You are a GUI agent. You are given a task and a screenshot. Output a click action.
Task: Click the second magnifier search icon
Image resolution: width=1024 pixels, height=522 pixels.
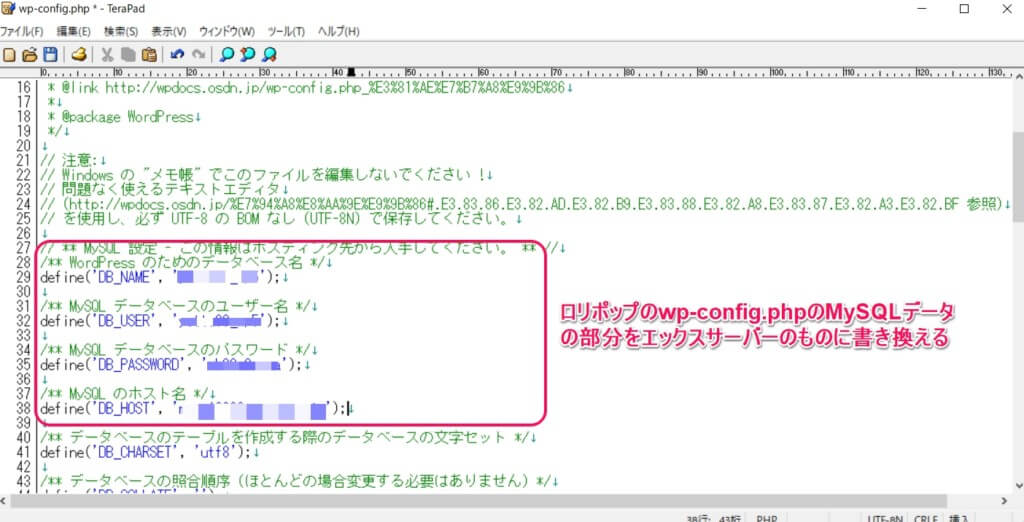(x=248, y=55)
